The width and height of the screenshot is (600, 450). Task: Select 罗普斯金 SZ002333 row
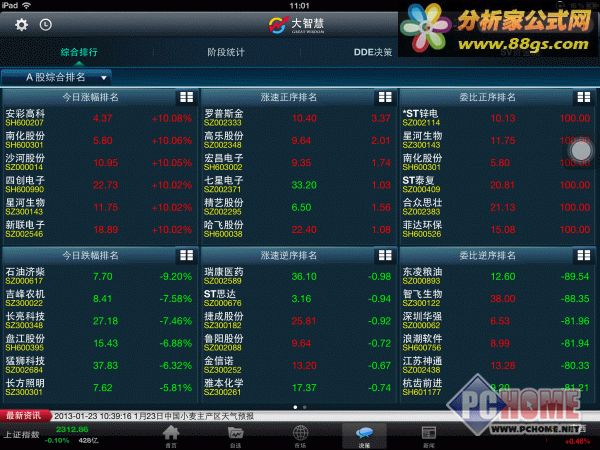(x=297, y=118)
